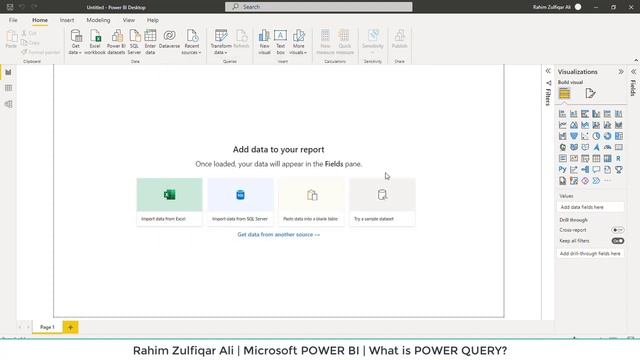Expand the Filters pane
Screen dimensions: 640x360
pyautogui.click(x=548, y=71)
